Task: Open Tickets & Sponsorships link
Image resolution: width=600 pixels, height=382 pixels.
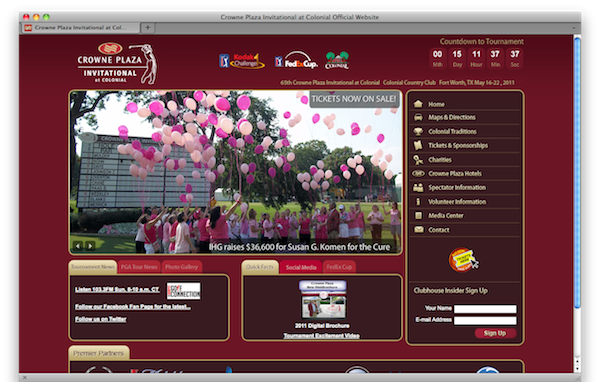Action: tap(458, 145)
